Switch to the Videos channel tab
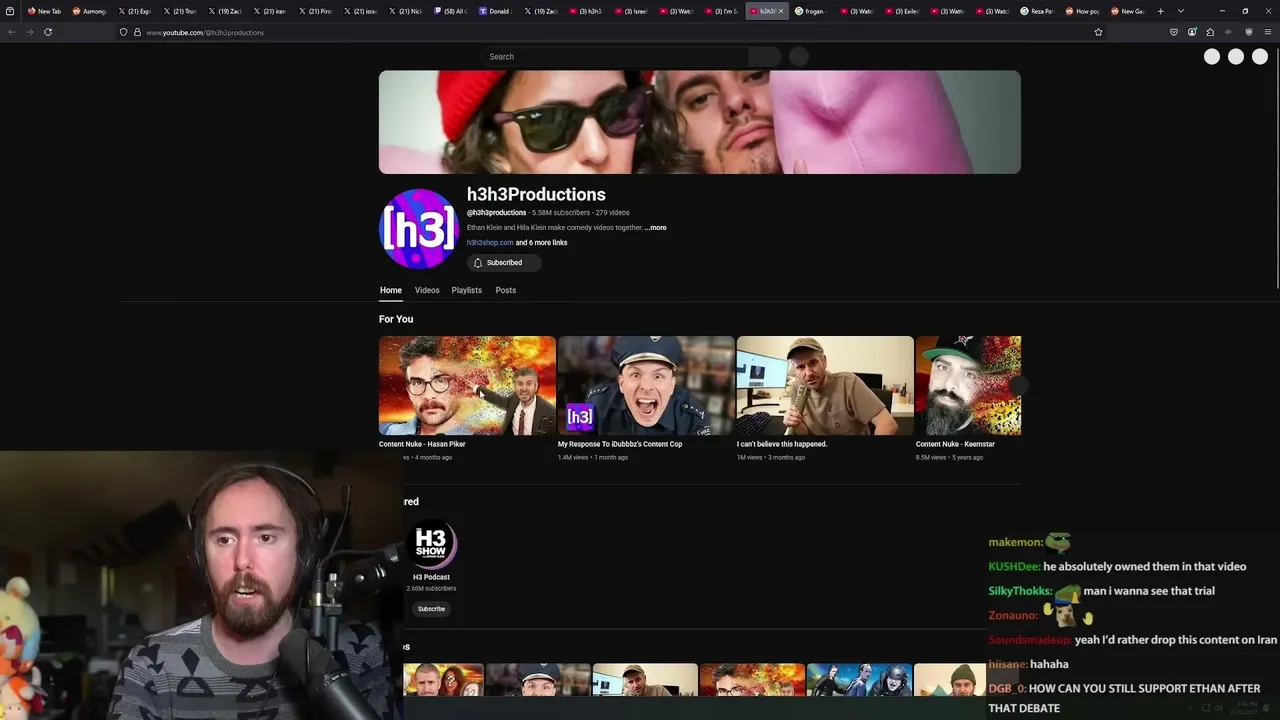The height and width of the screenshot is (720, 1280). pyautogui.click(x=427, y=290)
